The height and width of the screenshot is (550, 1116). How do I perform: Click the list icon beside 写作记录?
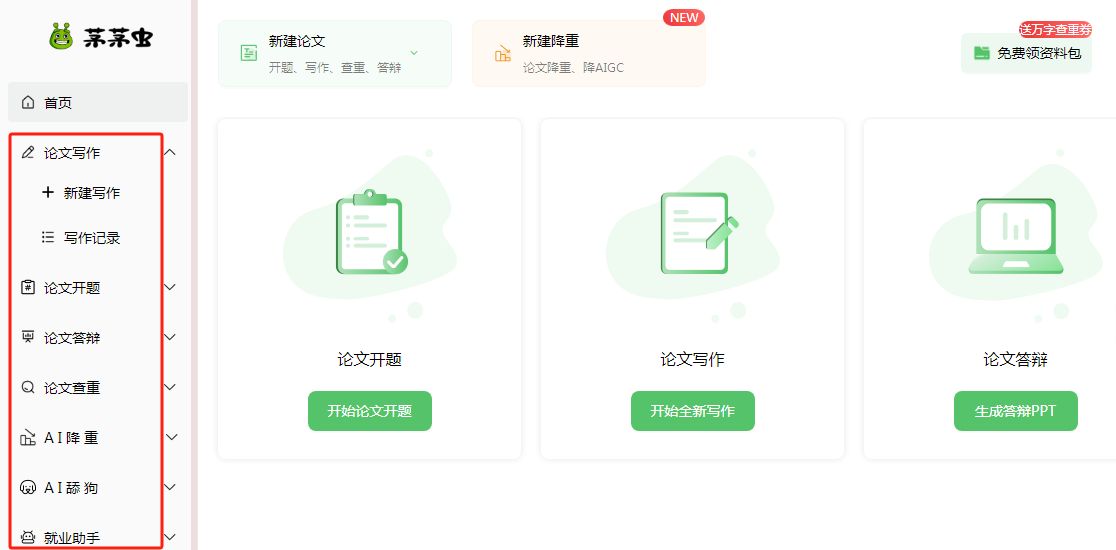point(48,238)
